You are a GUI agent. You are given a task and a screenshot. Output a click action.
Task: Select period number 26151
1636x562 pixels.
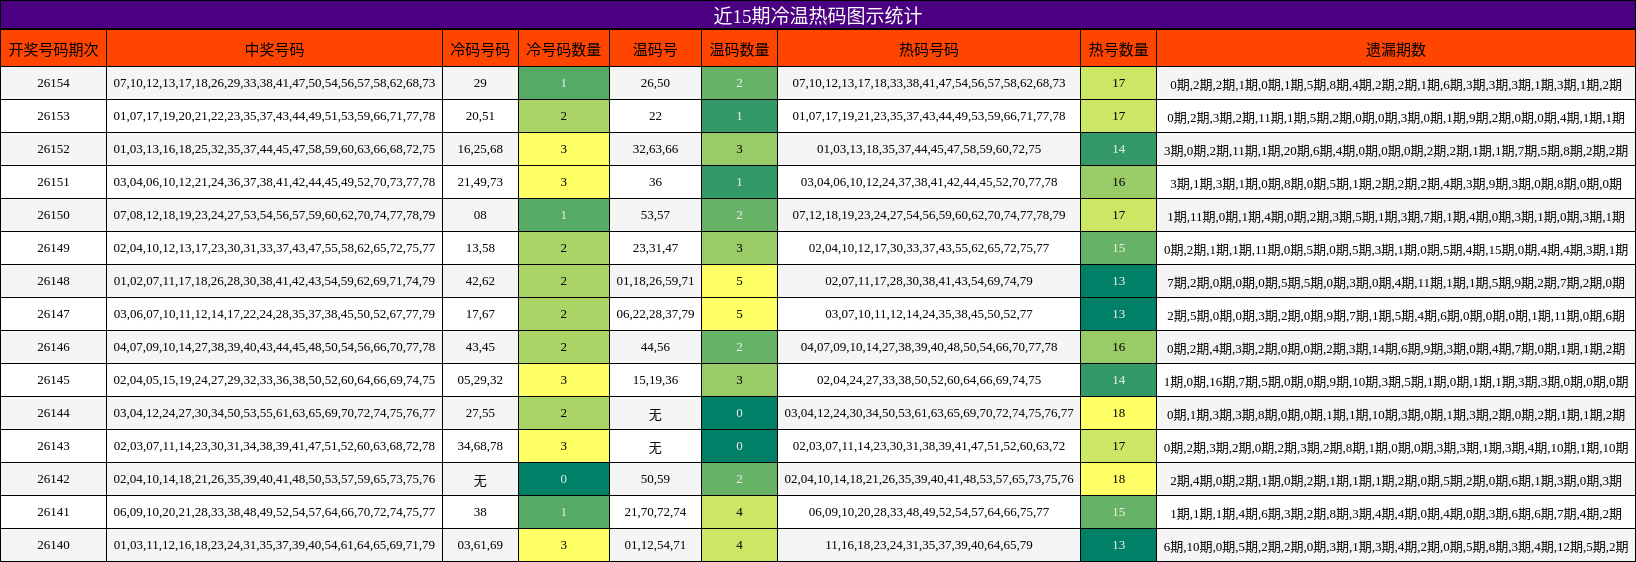tap(54, 182)
